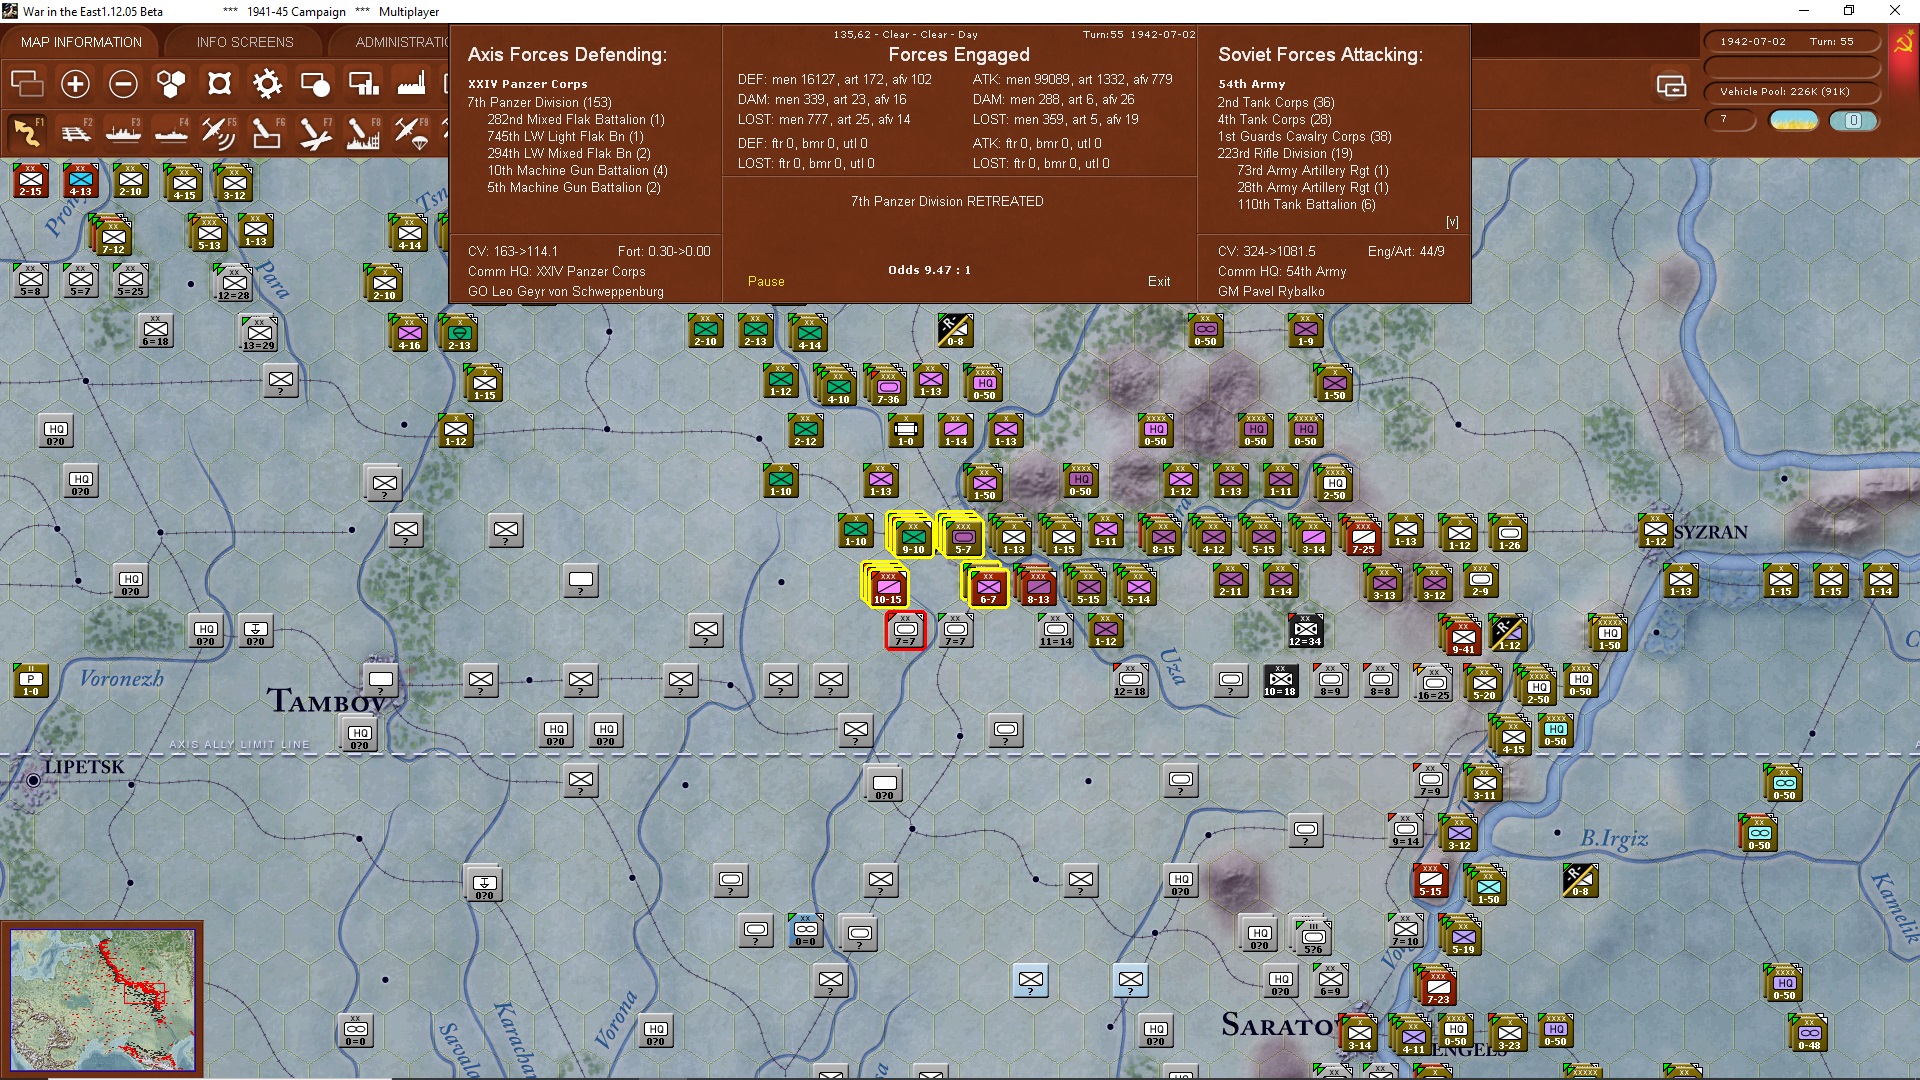Click '7th Panzer Division RETREATED' result text
The image size is (1920, 1080).
click(x=947, y=201)
